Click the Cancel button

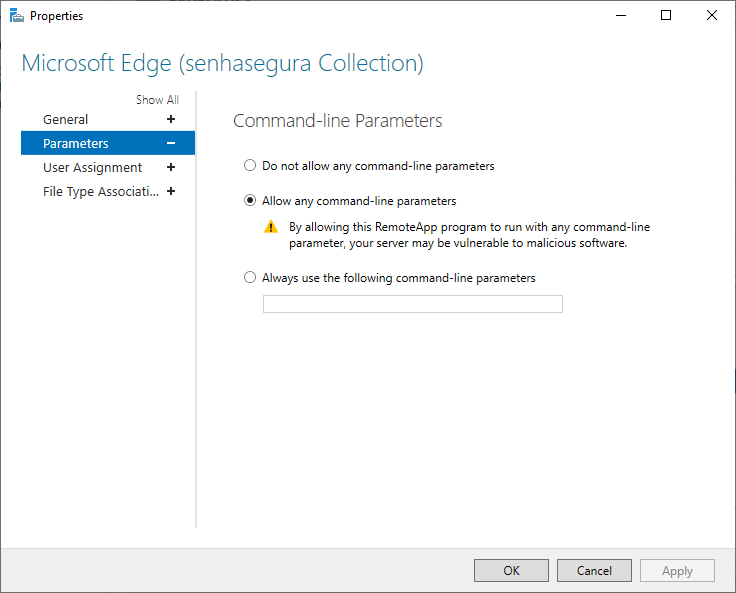click(594, 570)
